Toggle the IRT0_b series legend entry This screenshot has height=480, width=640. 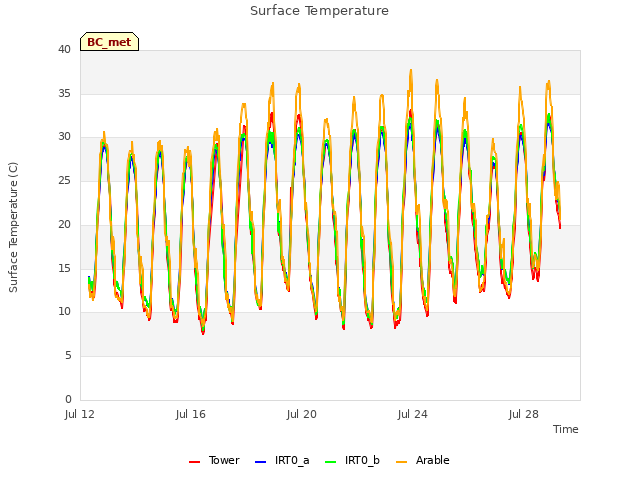(352, 461)
